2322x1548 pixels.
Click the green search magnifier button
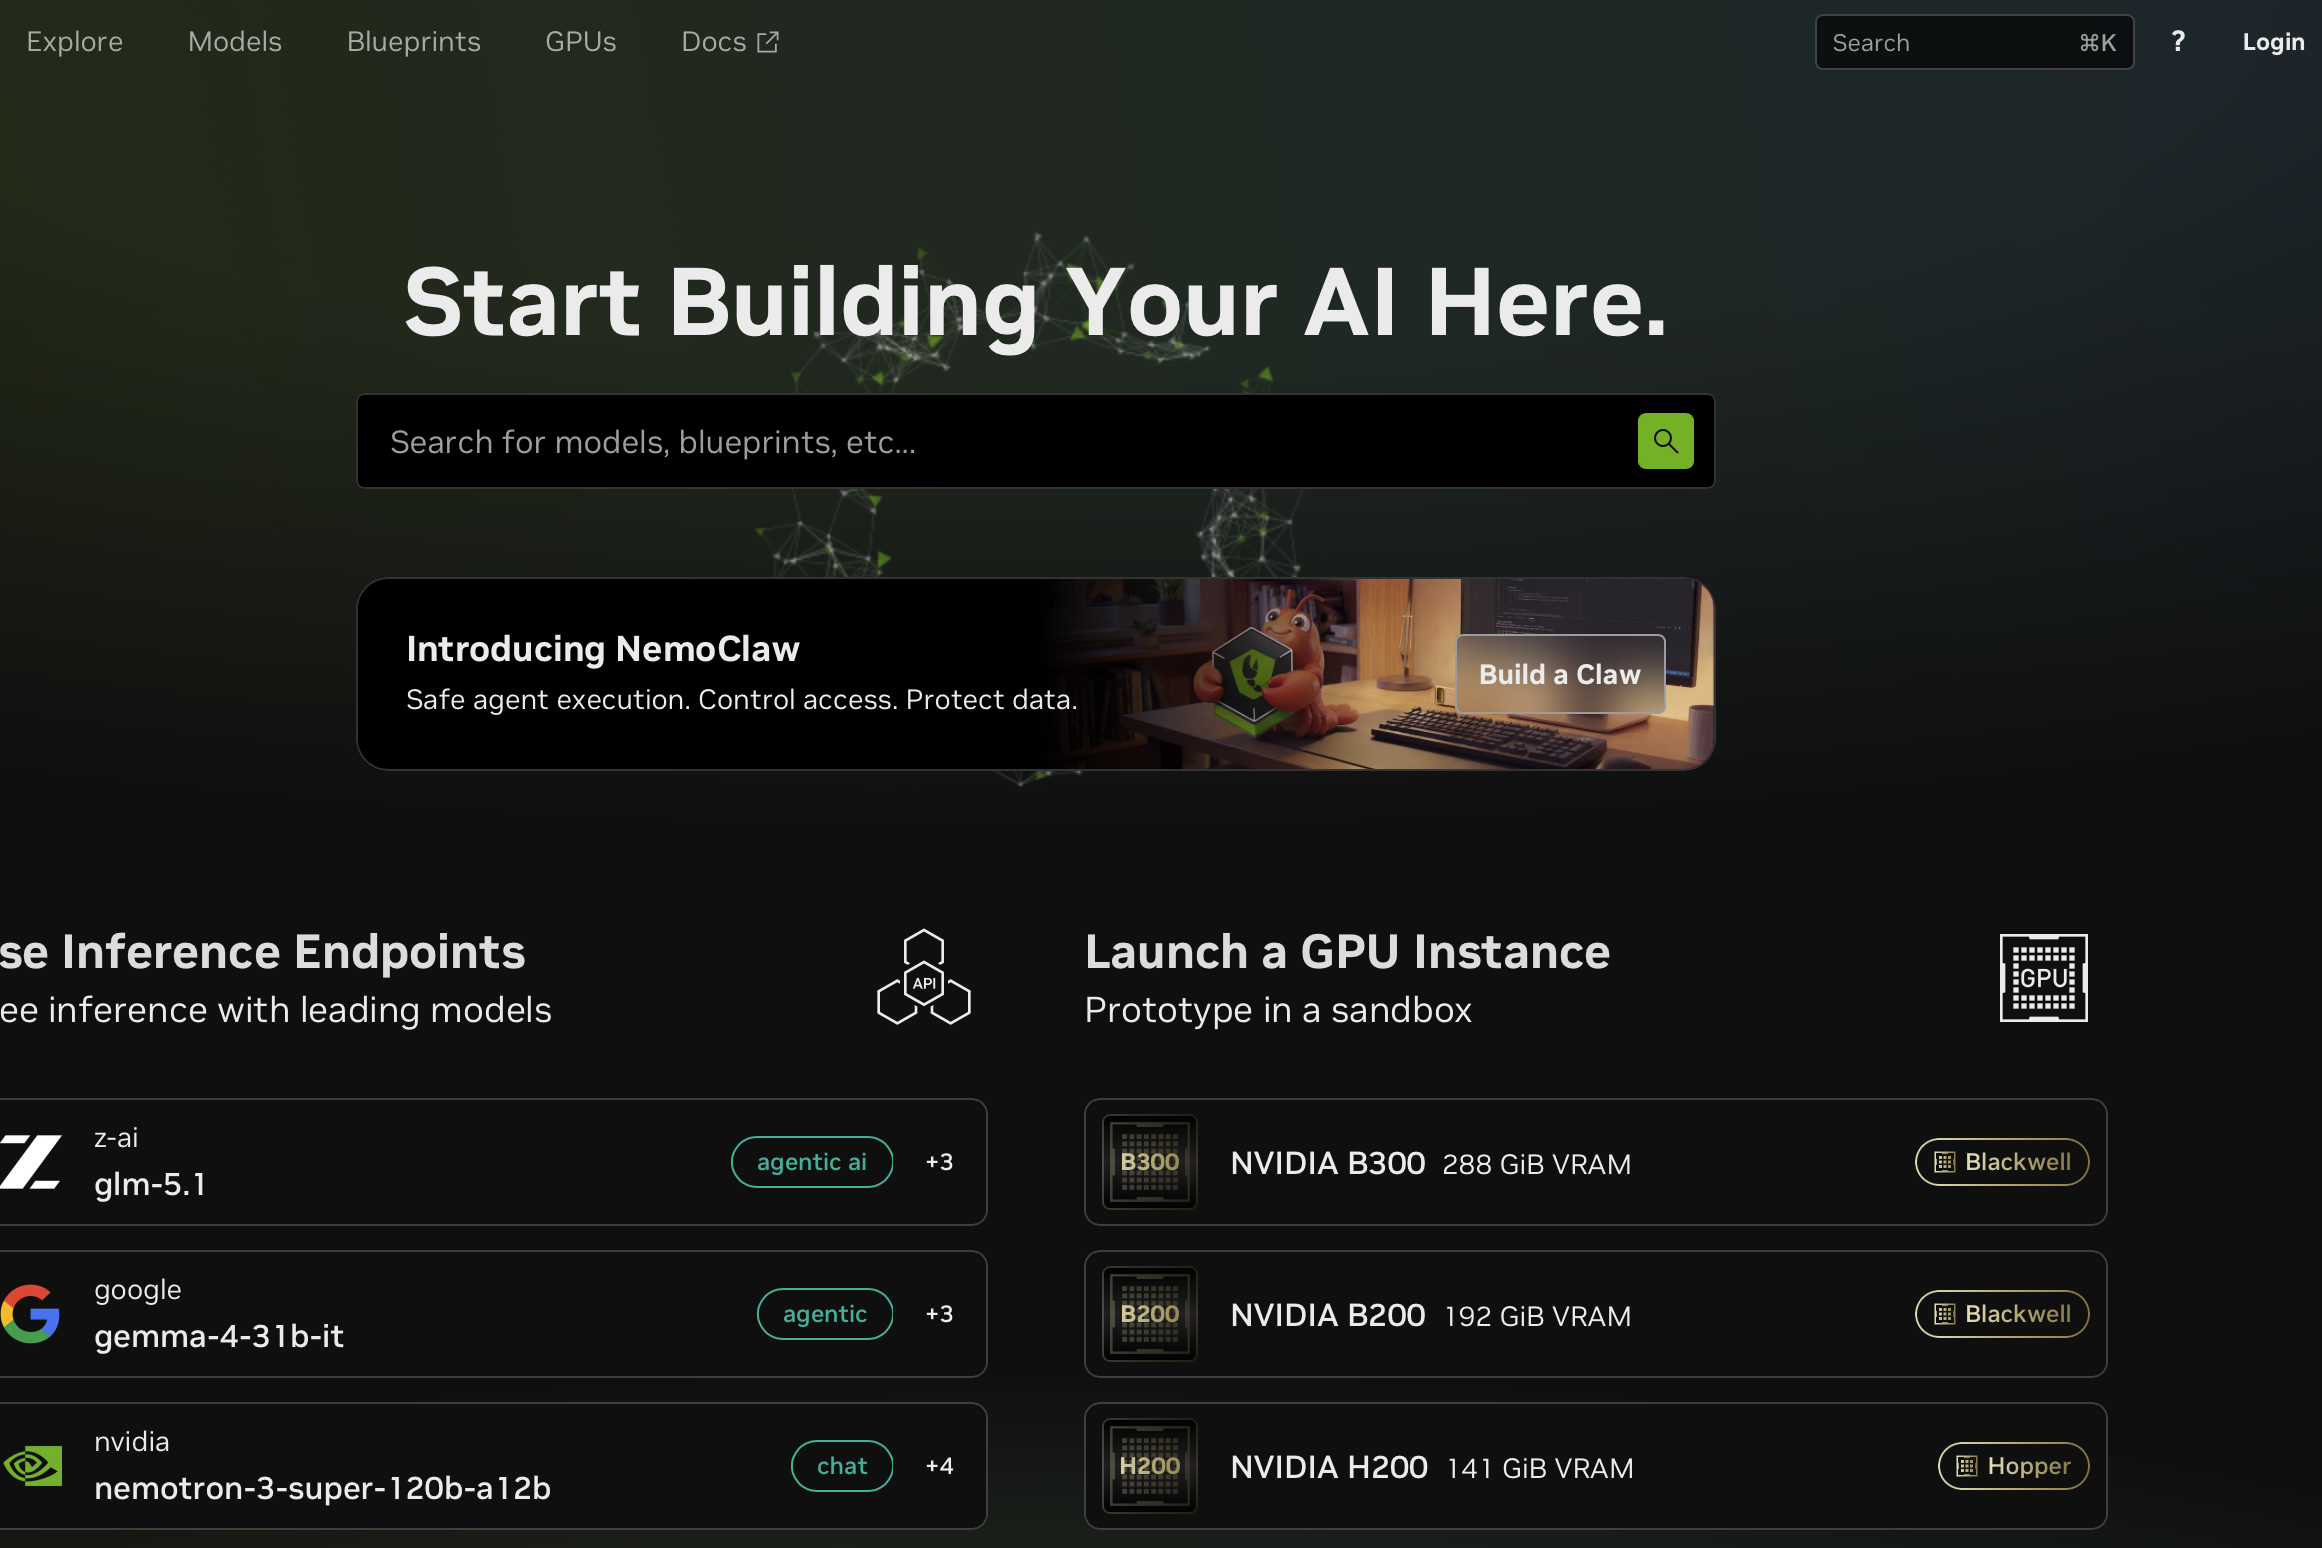tap(1665, 441)
